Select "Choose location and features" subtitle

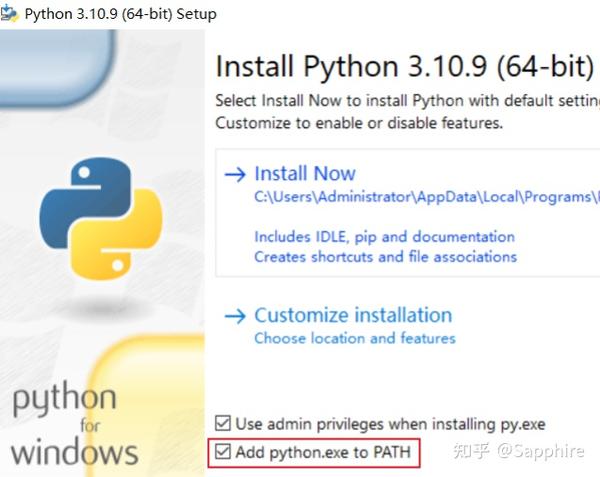coord(354,338)
